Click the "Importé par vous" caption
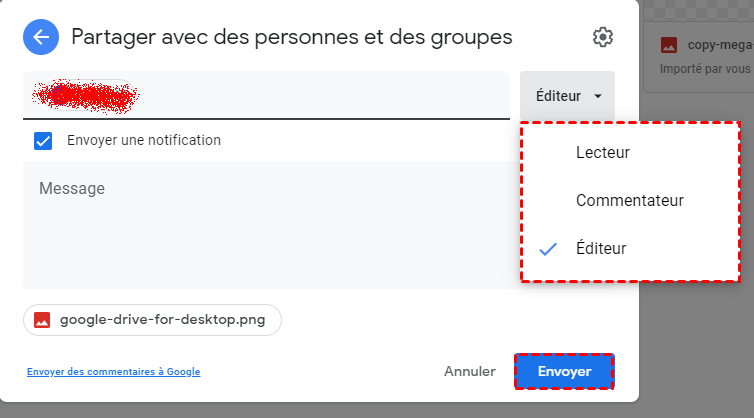 (x=705, y=70)
